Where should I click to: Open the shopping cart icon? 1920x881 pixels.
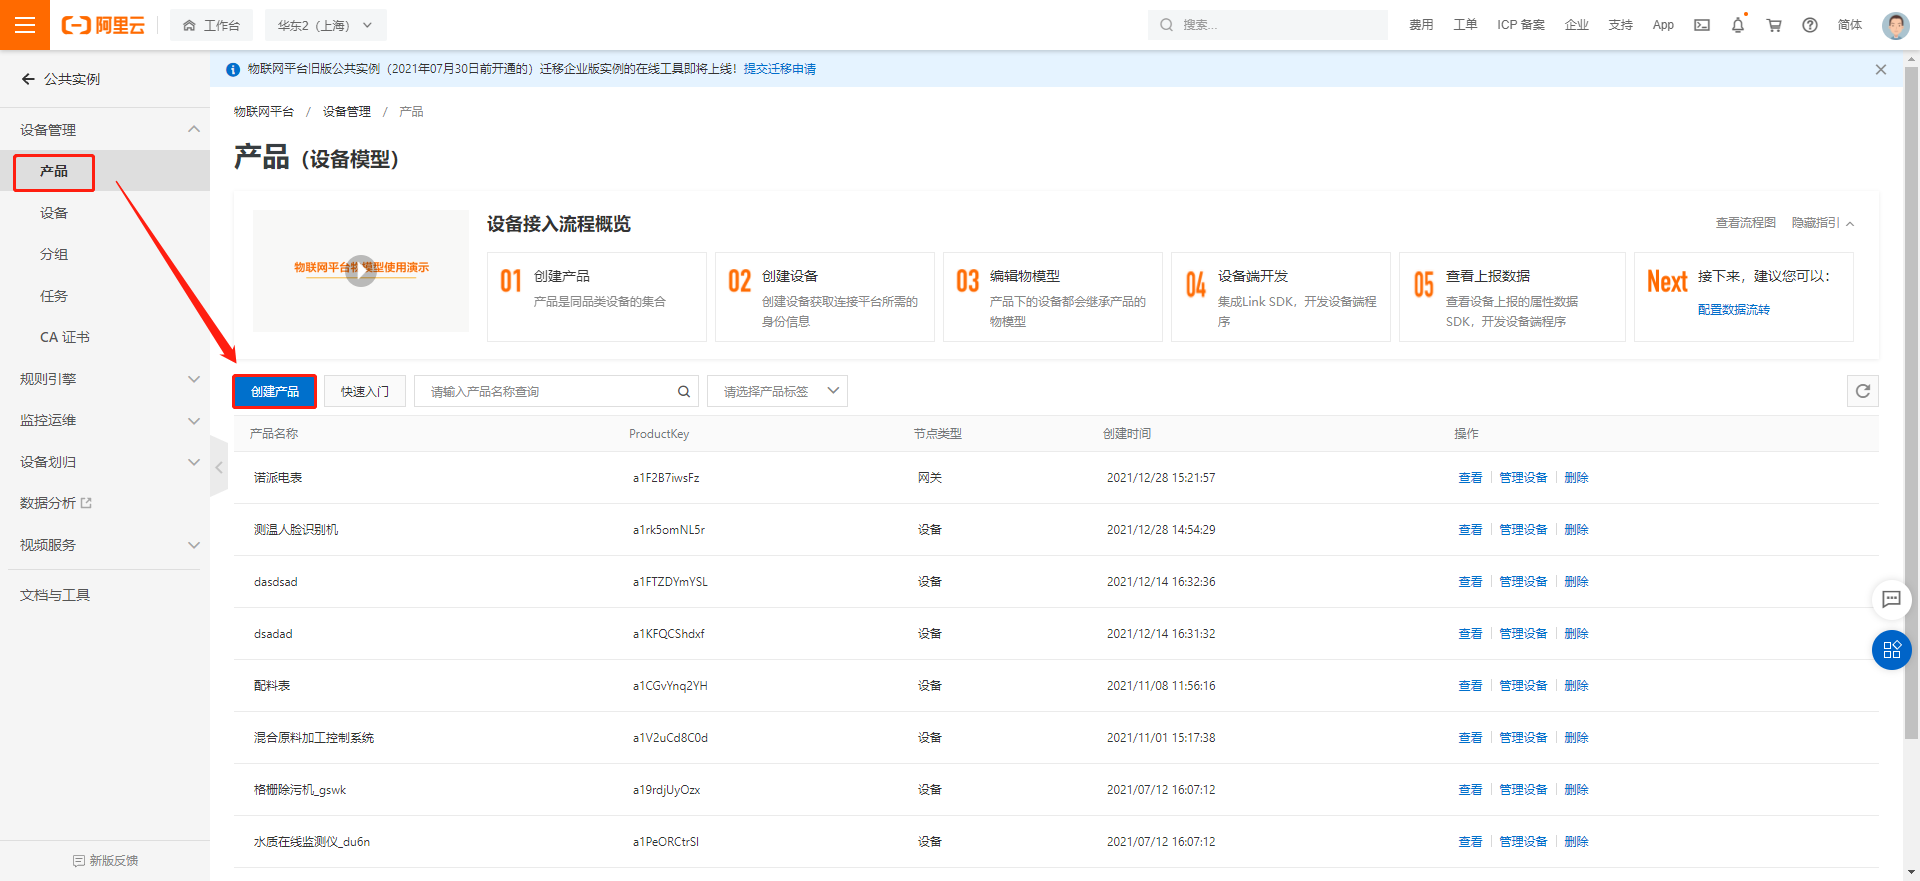coord(1774,25)
